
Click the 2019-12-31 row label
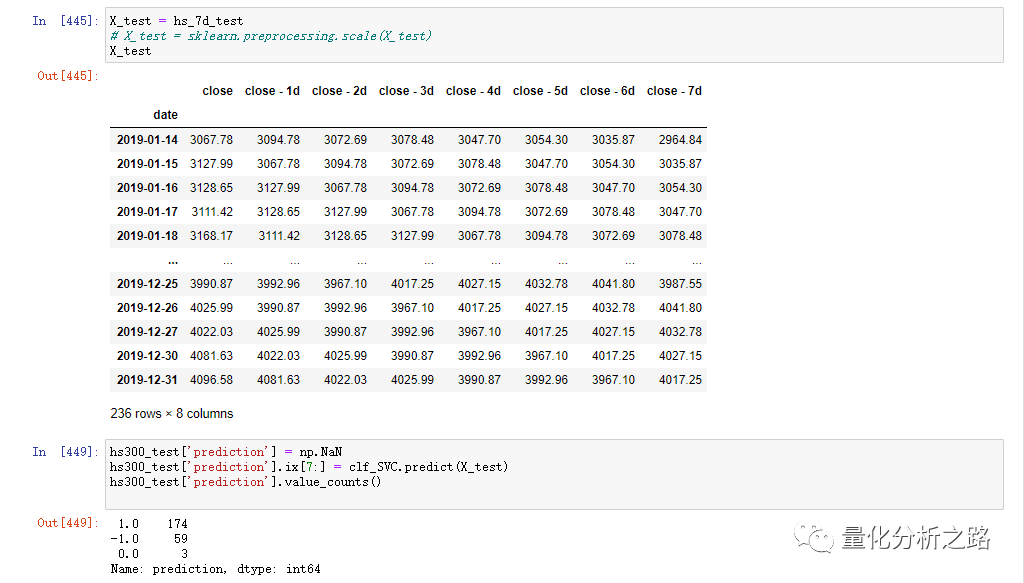tap(147, 380)
